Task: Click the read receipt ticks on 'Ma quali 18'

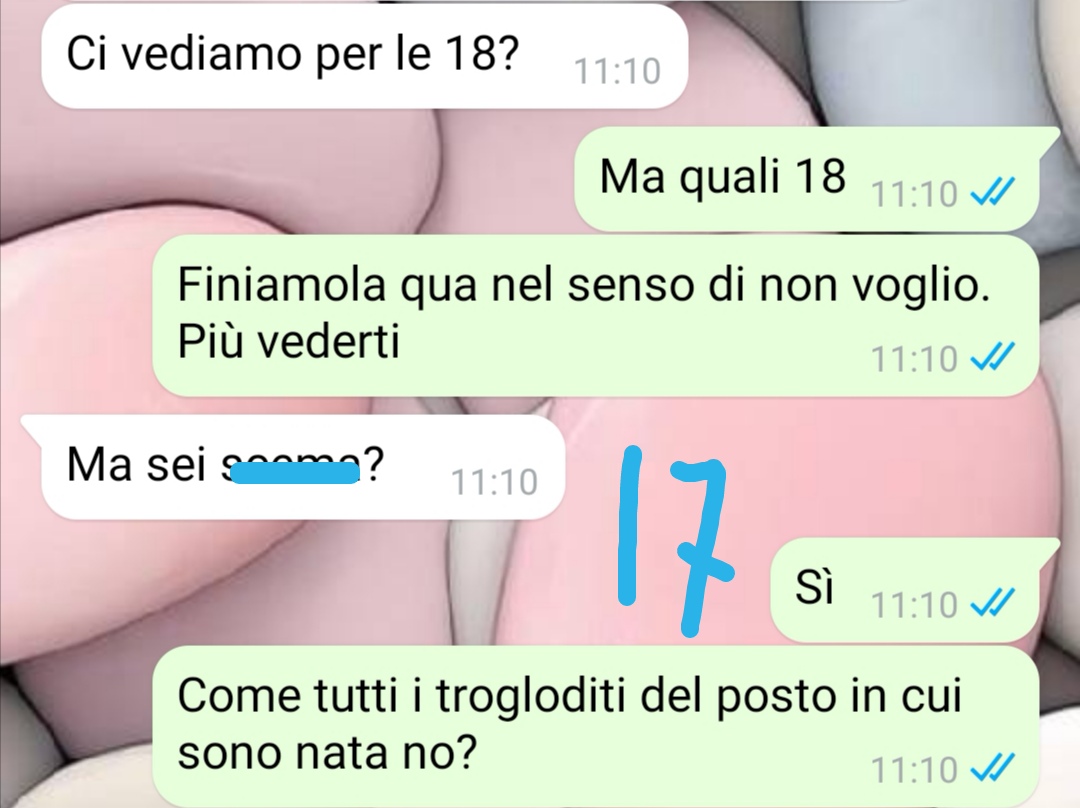Action: 991,193
